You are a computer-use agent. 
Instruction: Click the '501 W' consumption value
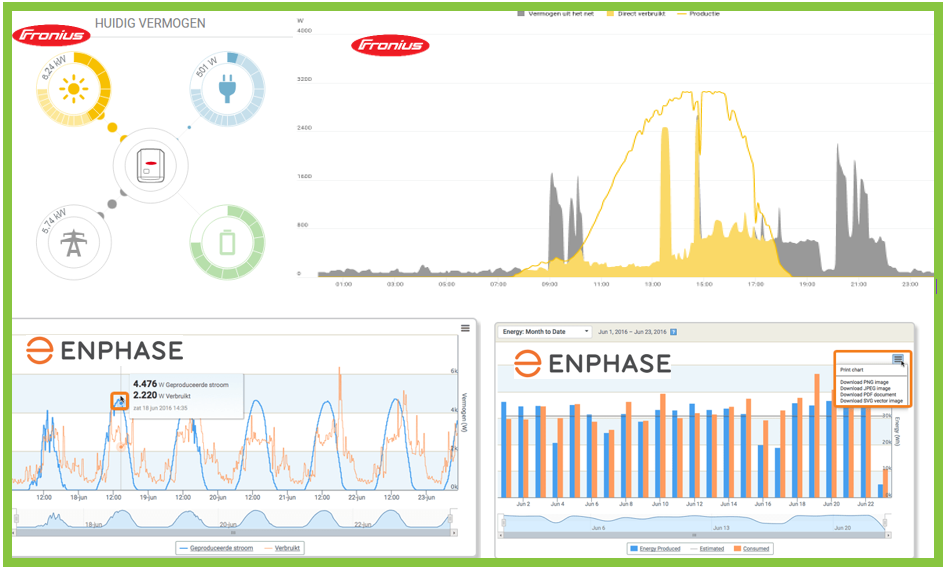(206, 67)
